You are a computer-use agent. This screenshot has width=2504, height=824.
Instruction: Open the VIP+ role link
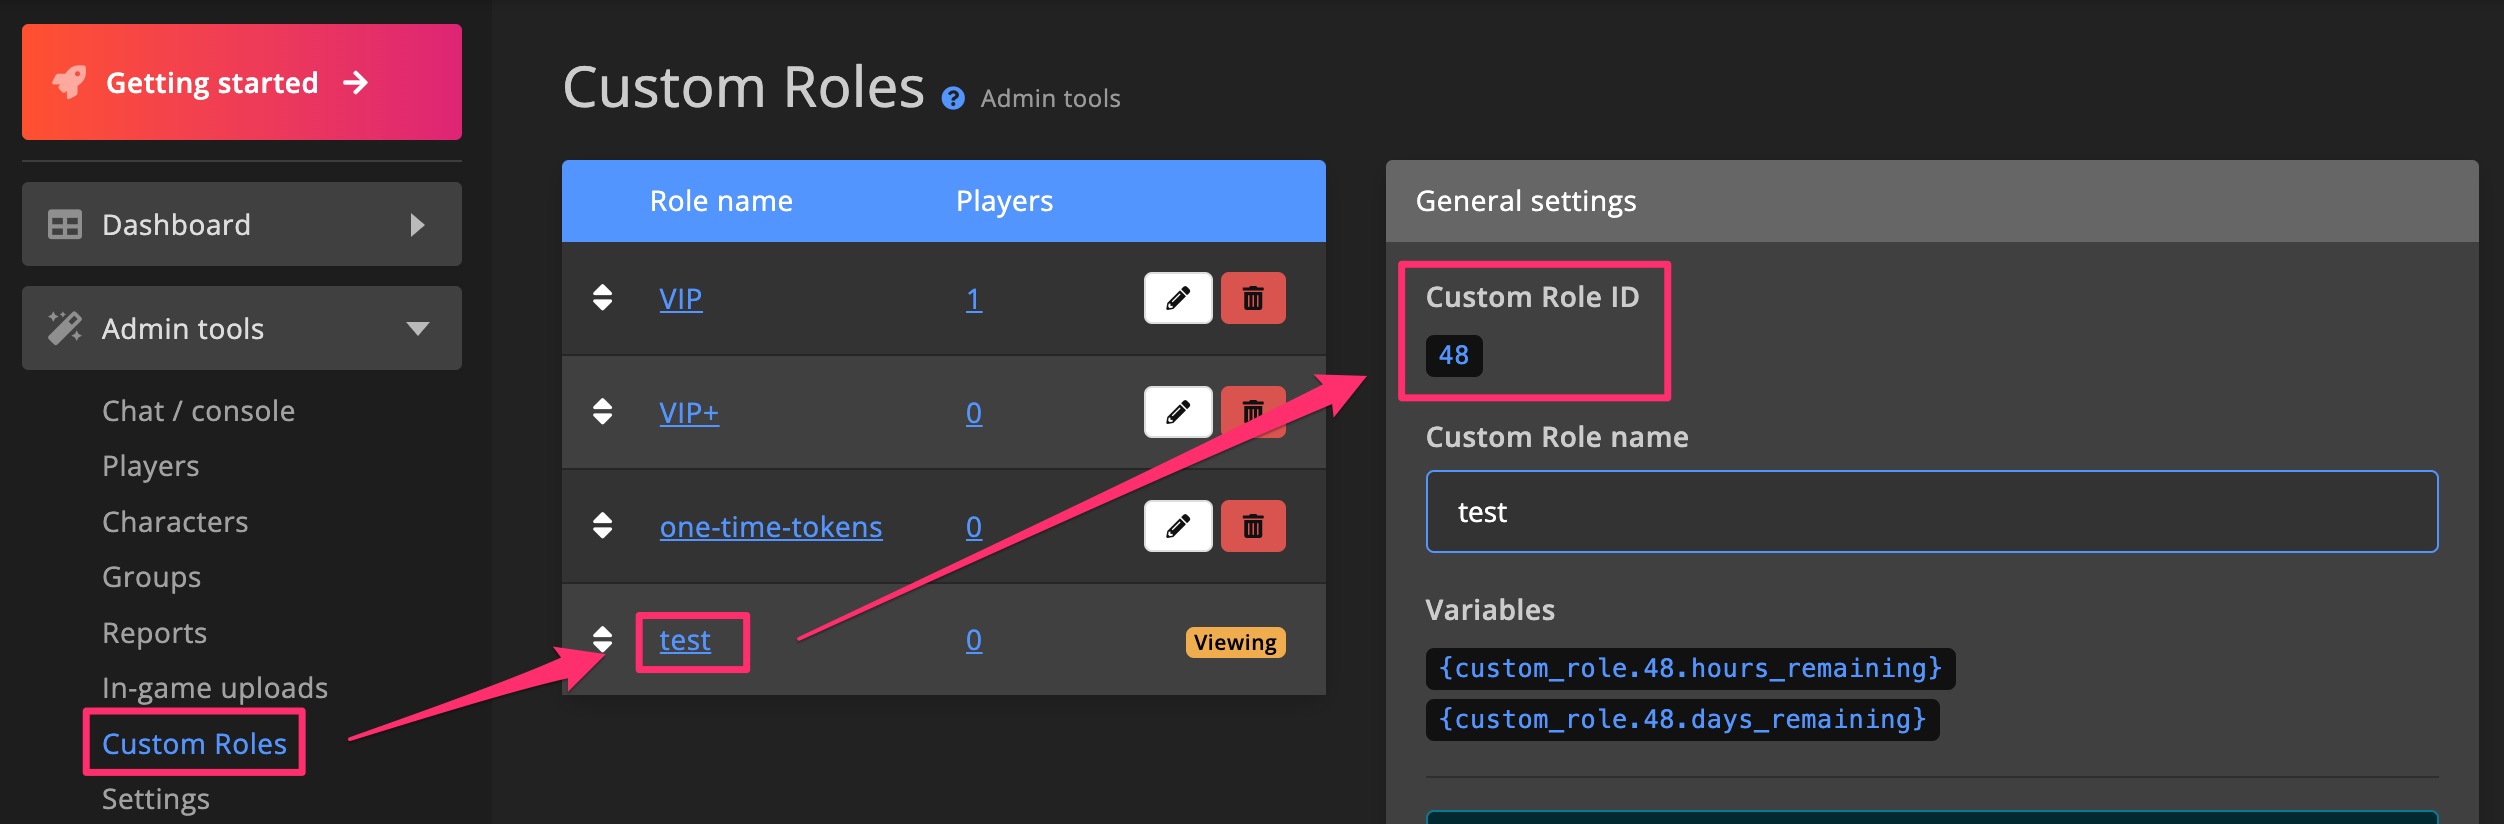coord(689,413)
